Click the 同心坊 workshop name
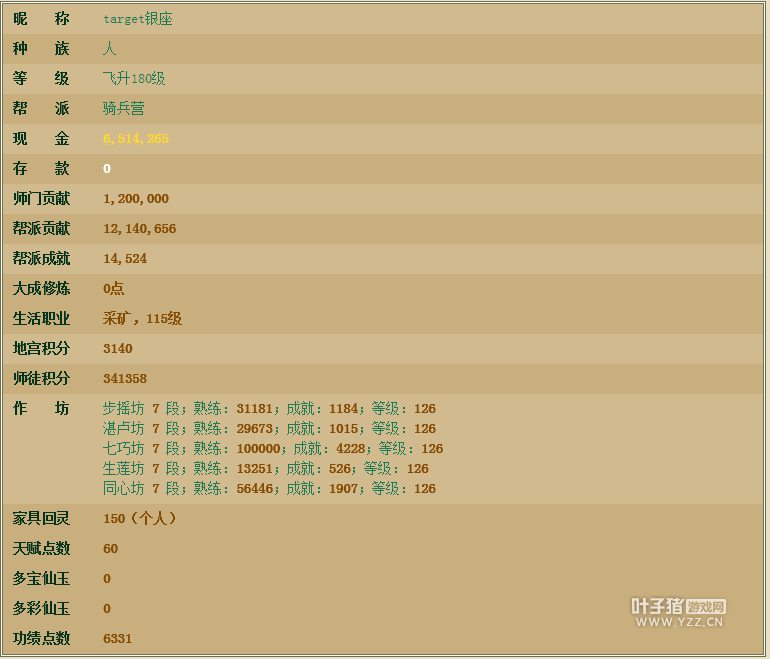 click(x=124, y=489)
